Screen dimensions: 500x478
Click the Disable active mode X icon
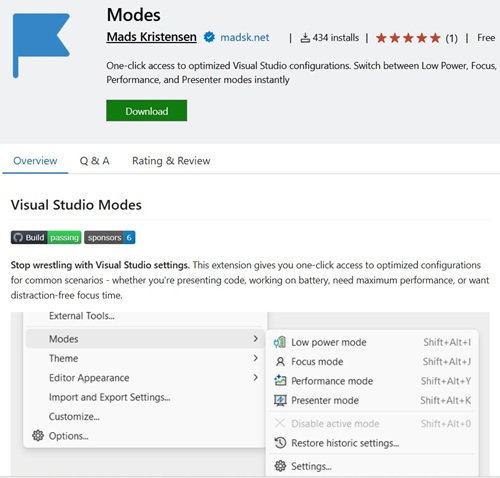[280, 423]
